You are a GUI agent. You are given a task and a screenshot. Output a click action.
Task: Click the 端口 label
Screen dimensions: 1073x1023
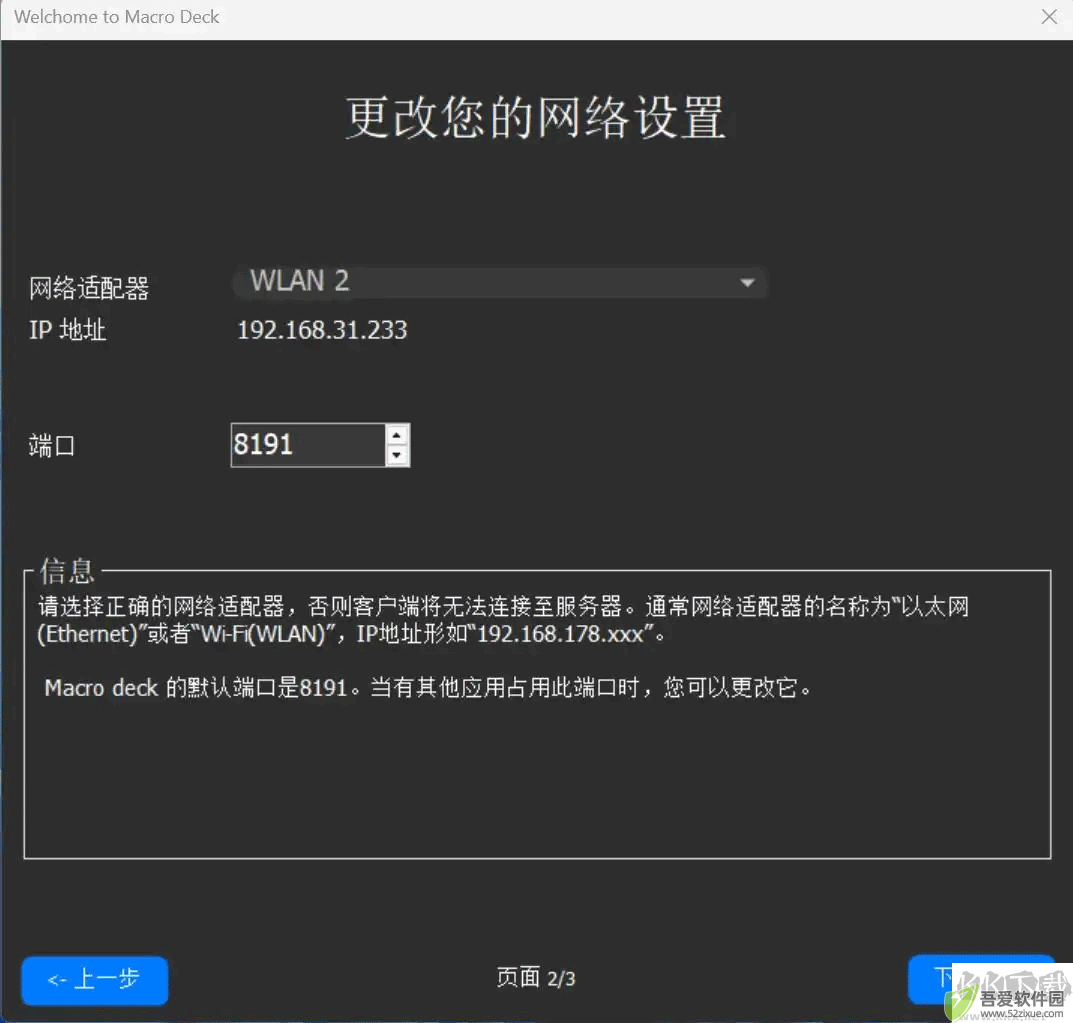pyautogui.click(x=52, y=445)
